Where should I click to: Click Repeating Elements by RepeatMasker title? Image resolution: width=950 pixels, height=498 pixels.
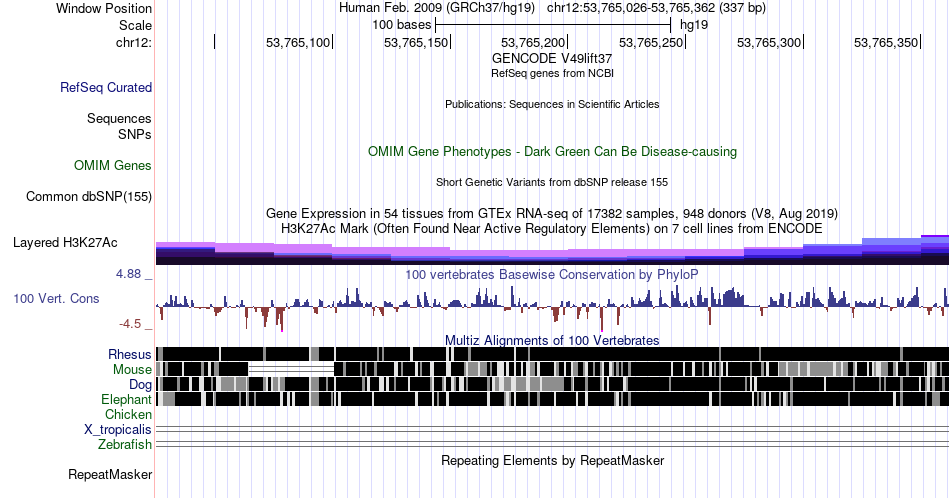coord(552,460)
